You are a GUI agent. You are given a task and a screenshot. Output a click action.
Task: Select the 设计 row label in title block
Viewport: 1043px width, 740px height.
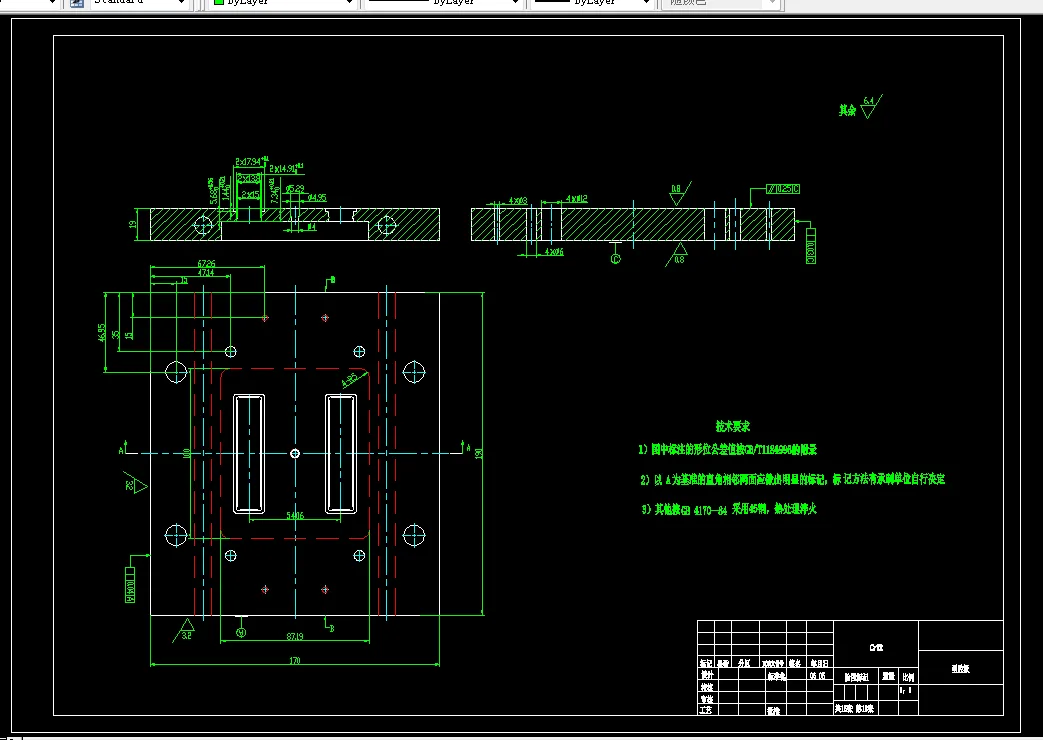(706, 675)
